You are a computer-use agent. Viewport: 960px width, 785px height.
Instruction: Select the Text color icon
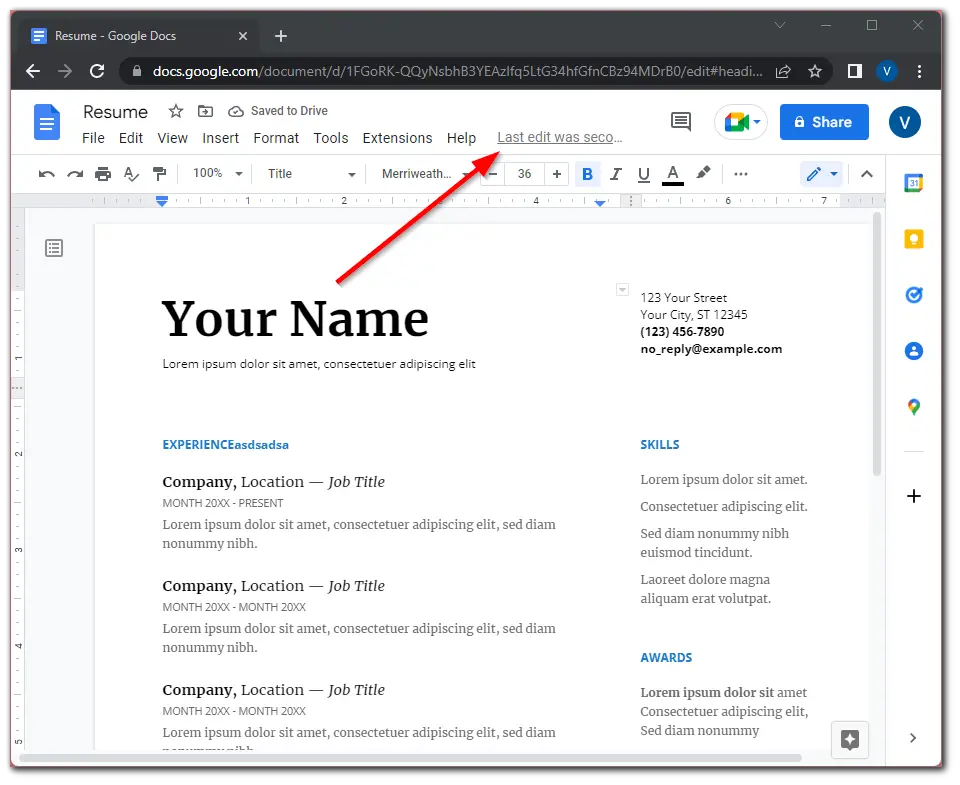[672, 173]
